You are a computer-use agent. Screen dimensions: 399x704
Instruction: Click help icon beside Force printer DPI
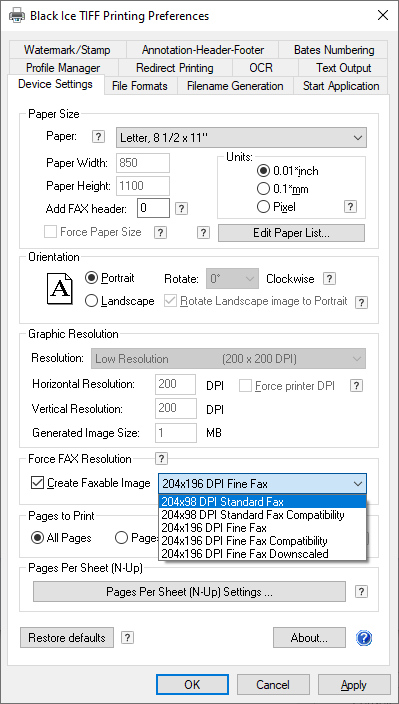click(356, 386)
